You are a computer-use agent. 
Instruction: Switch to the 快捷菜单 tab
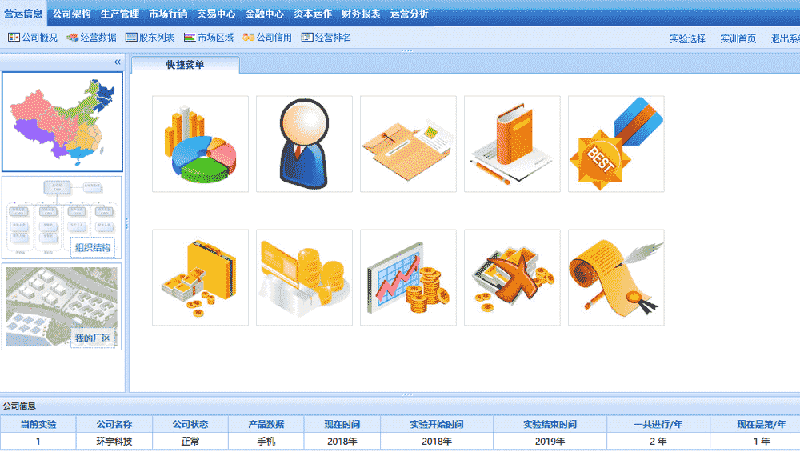(x=189, y=65)
